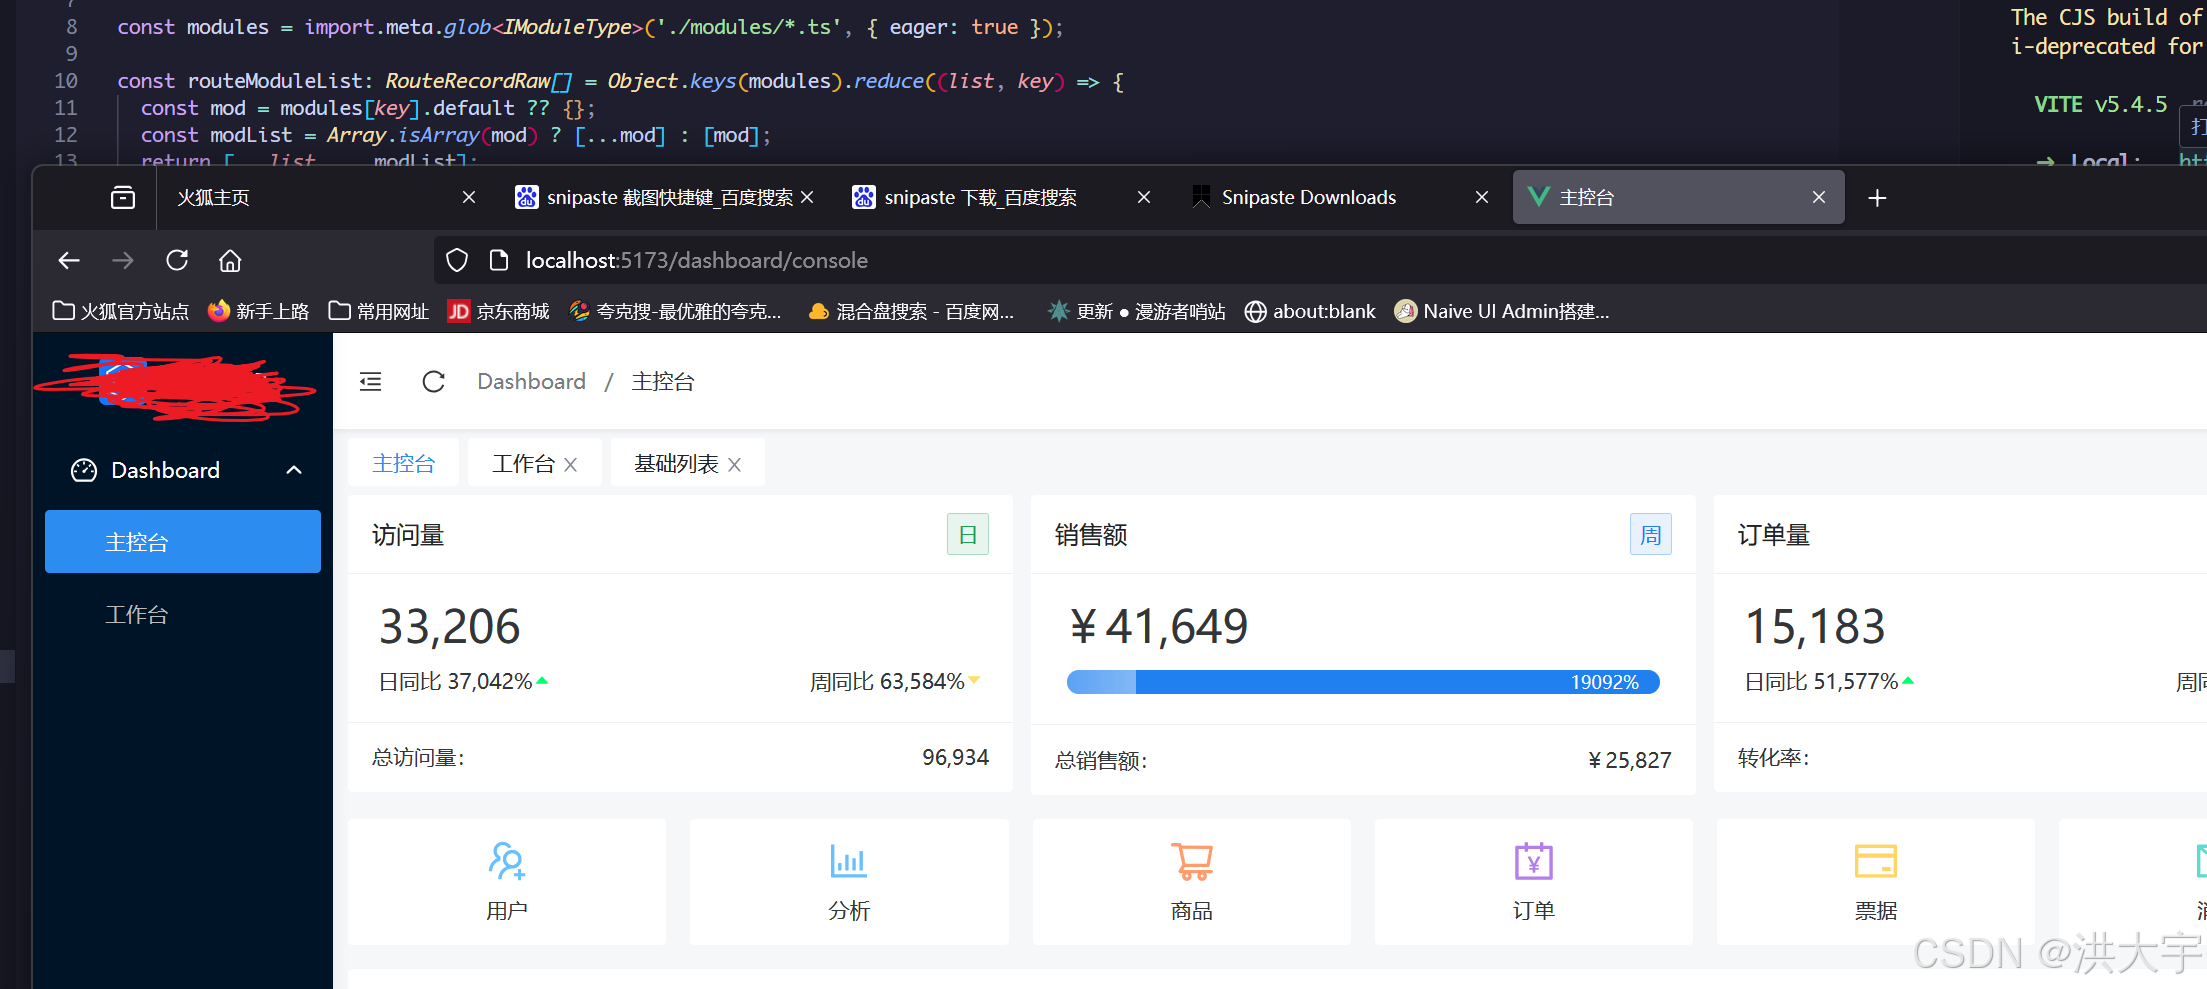The height and width of the screenshot is (989, 2207).
Task: Open 新手上路 bookmark
Action: (x=258, y=311)
